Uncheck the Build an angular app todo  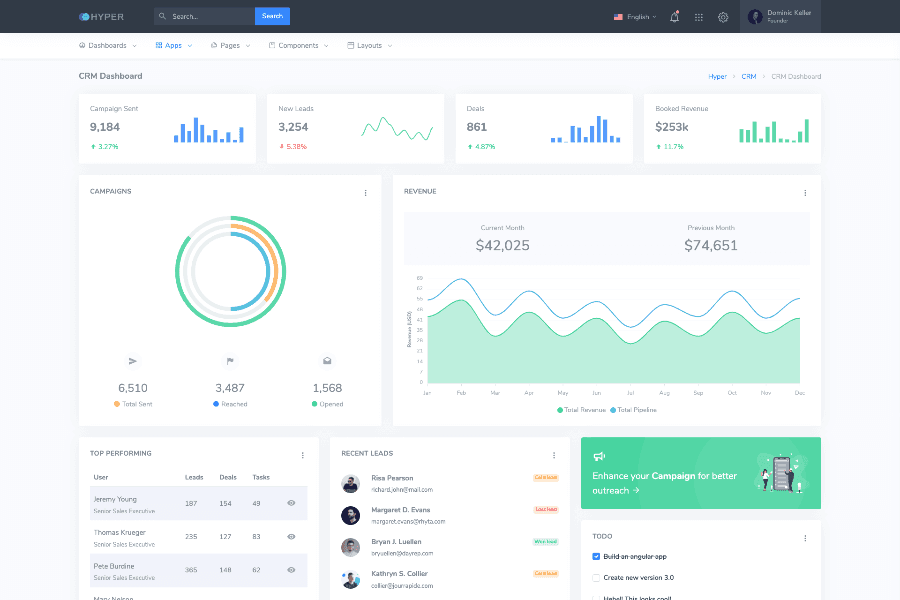[x=597, y=556]
